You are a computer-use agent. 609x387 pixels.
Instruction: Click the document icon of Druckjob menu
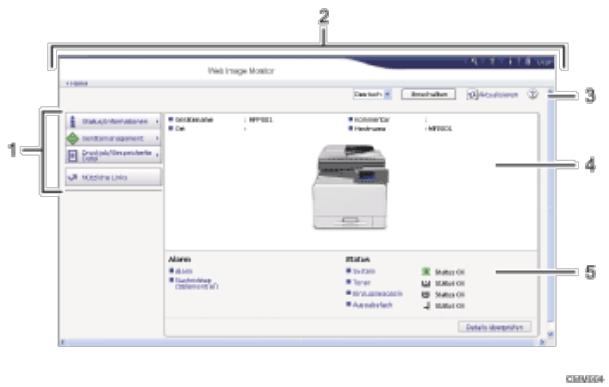click(x=72, y=155)
